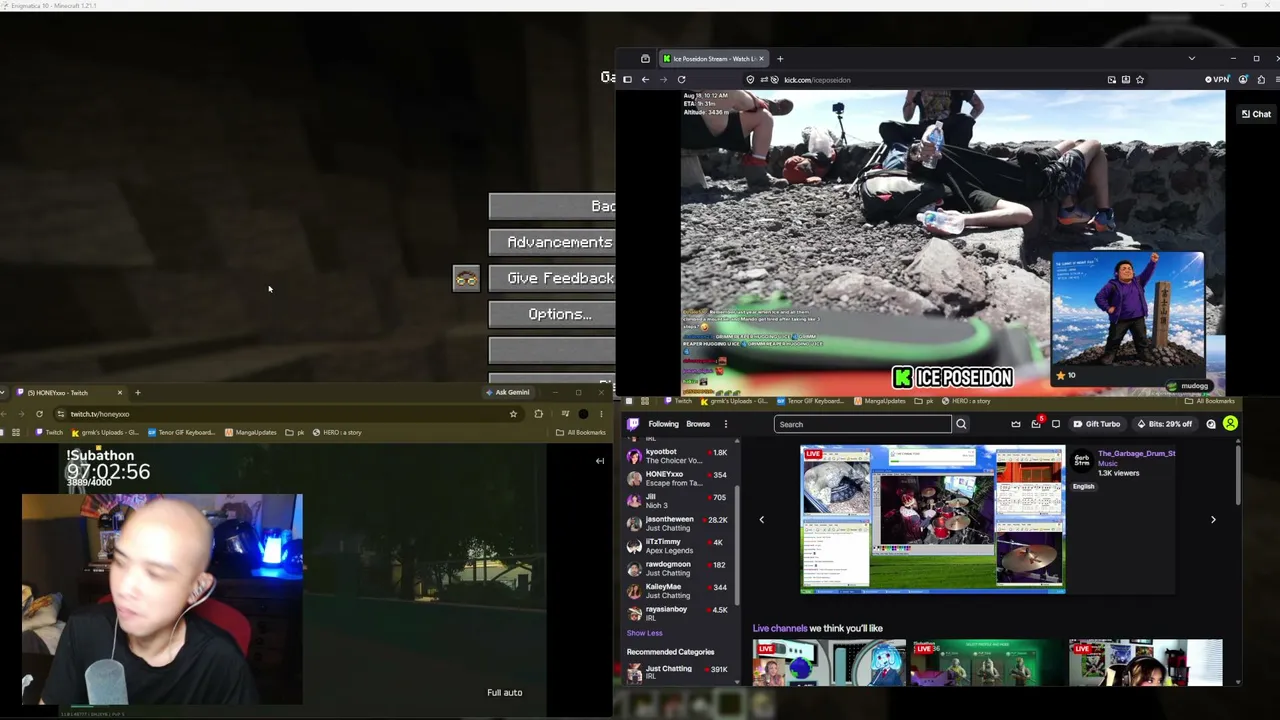Open a new tab in the HONEYxxo browser
Screen dimensions: 1280x720
click(138, 393)
